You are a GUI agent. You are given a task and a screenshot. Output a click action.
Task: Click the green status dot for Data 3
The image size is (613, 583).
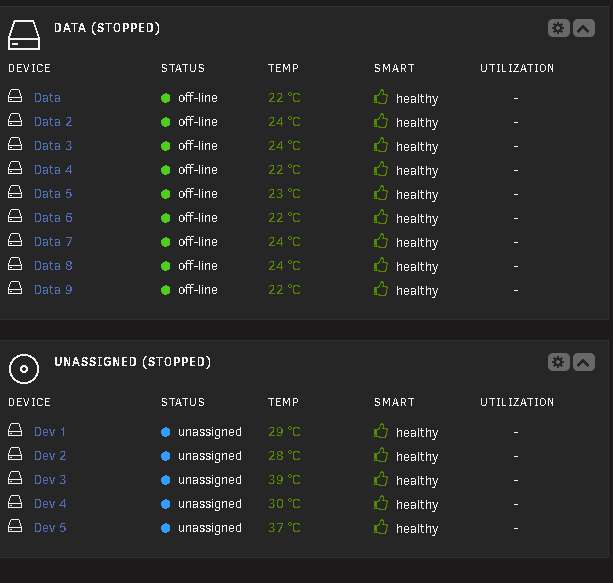(x=166, y=146)
